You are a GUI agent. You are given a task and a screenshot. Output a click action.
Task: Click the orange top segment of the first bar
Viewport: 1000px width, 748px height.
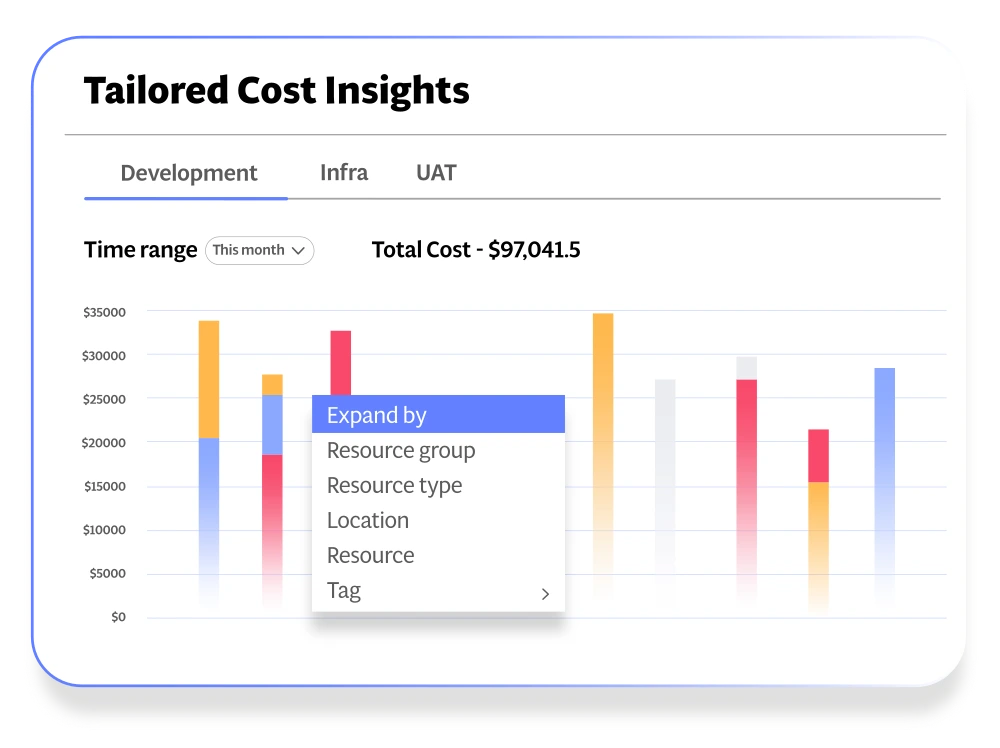209,378
